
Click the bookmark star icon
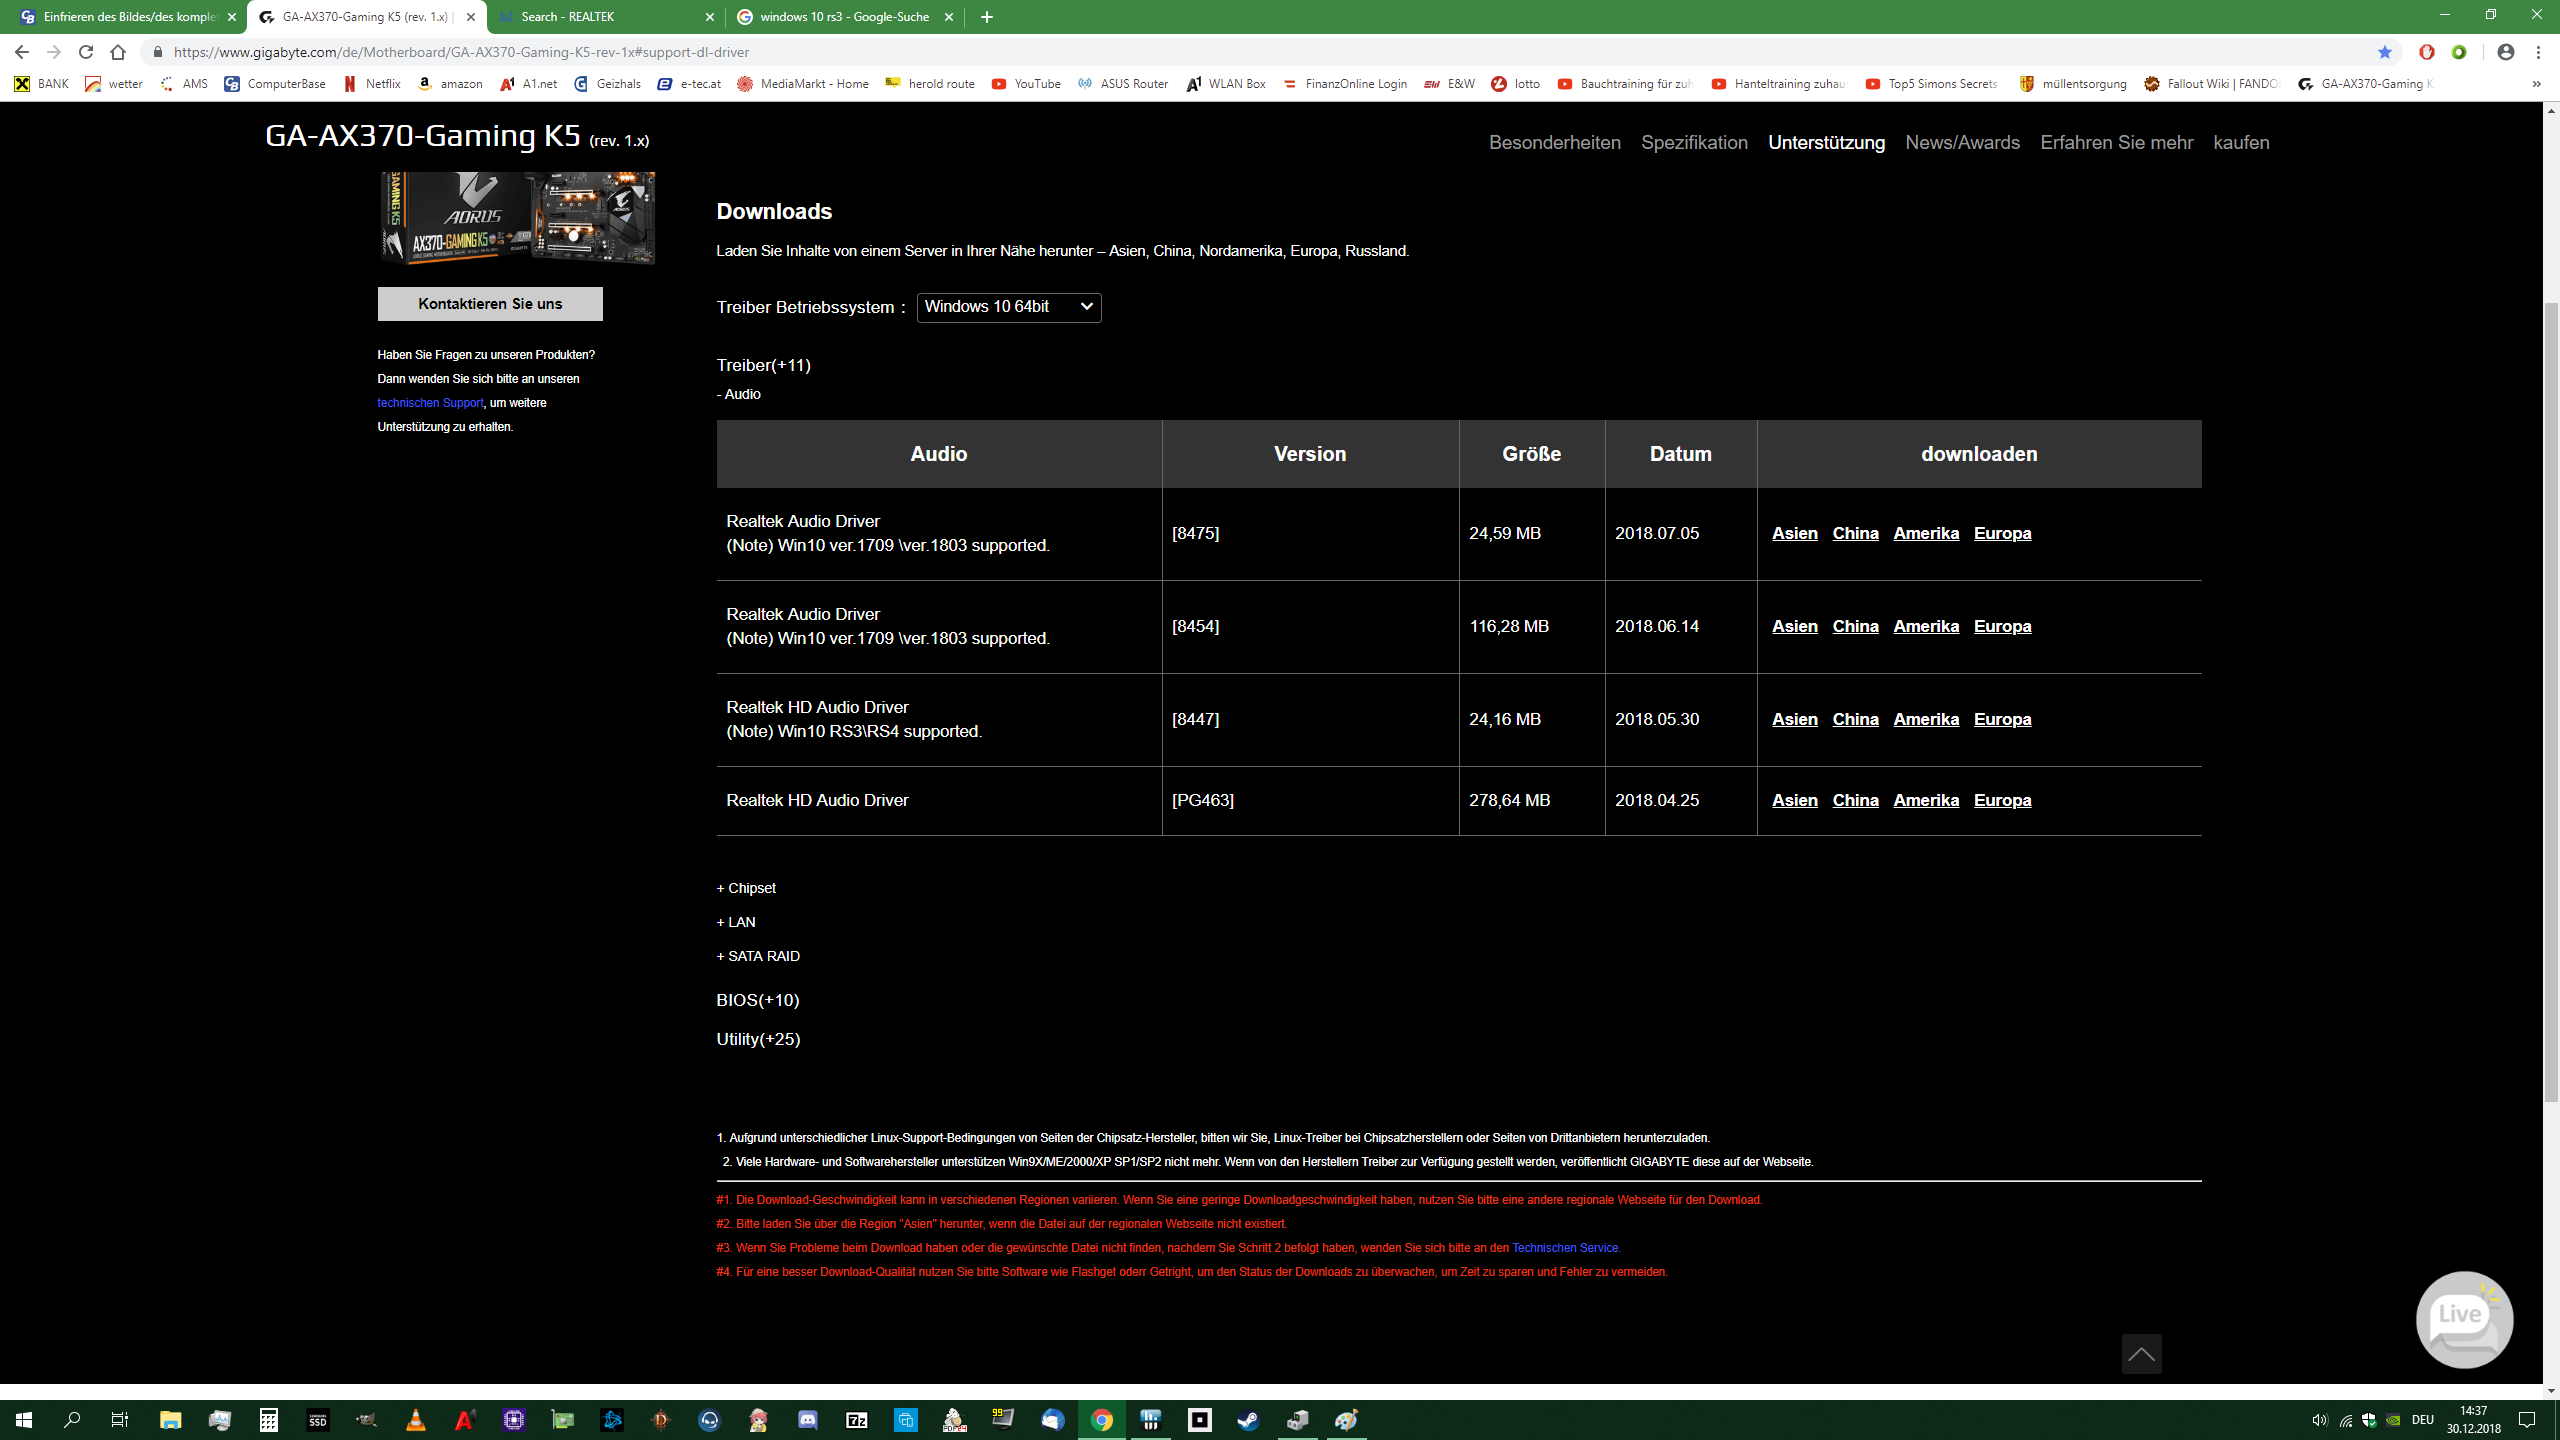coord(2385,52)
